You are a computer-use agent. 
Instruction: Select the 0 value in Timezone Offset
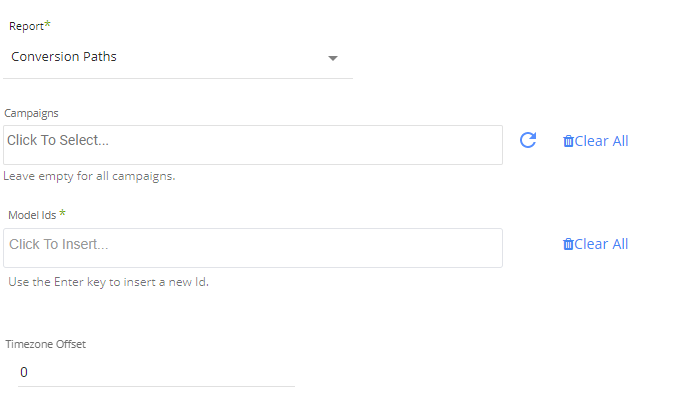[x=24, y=372]
